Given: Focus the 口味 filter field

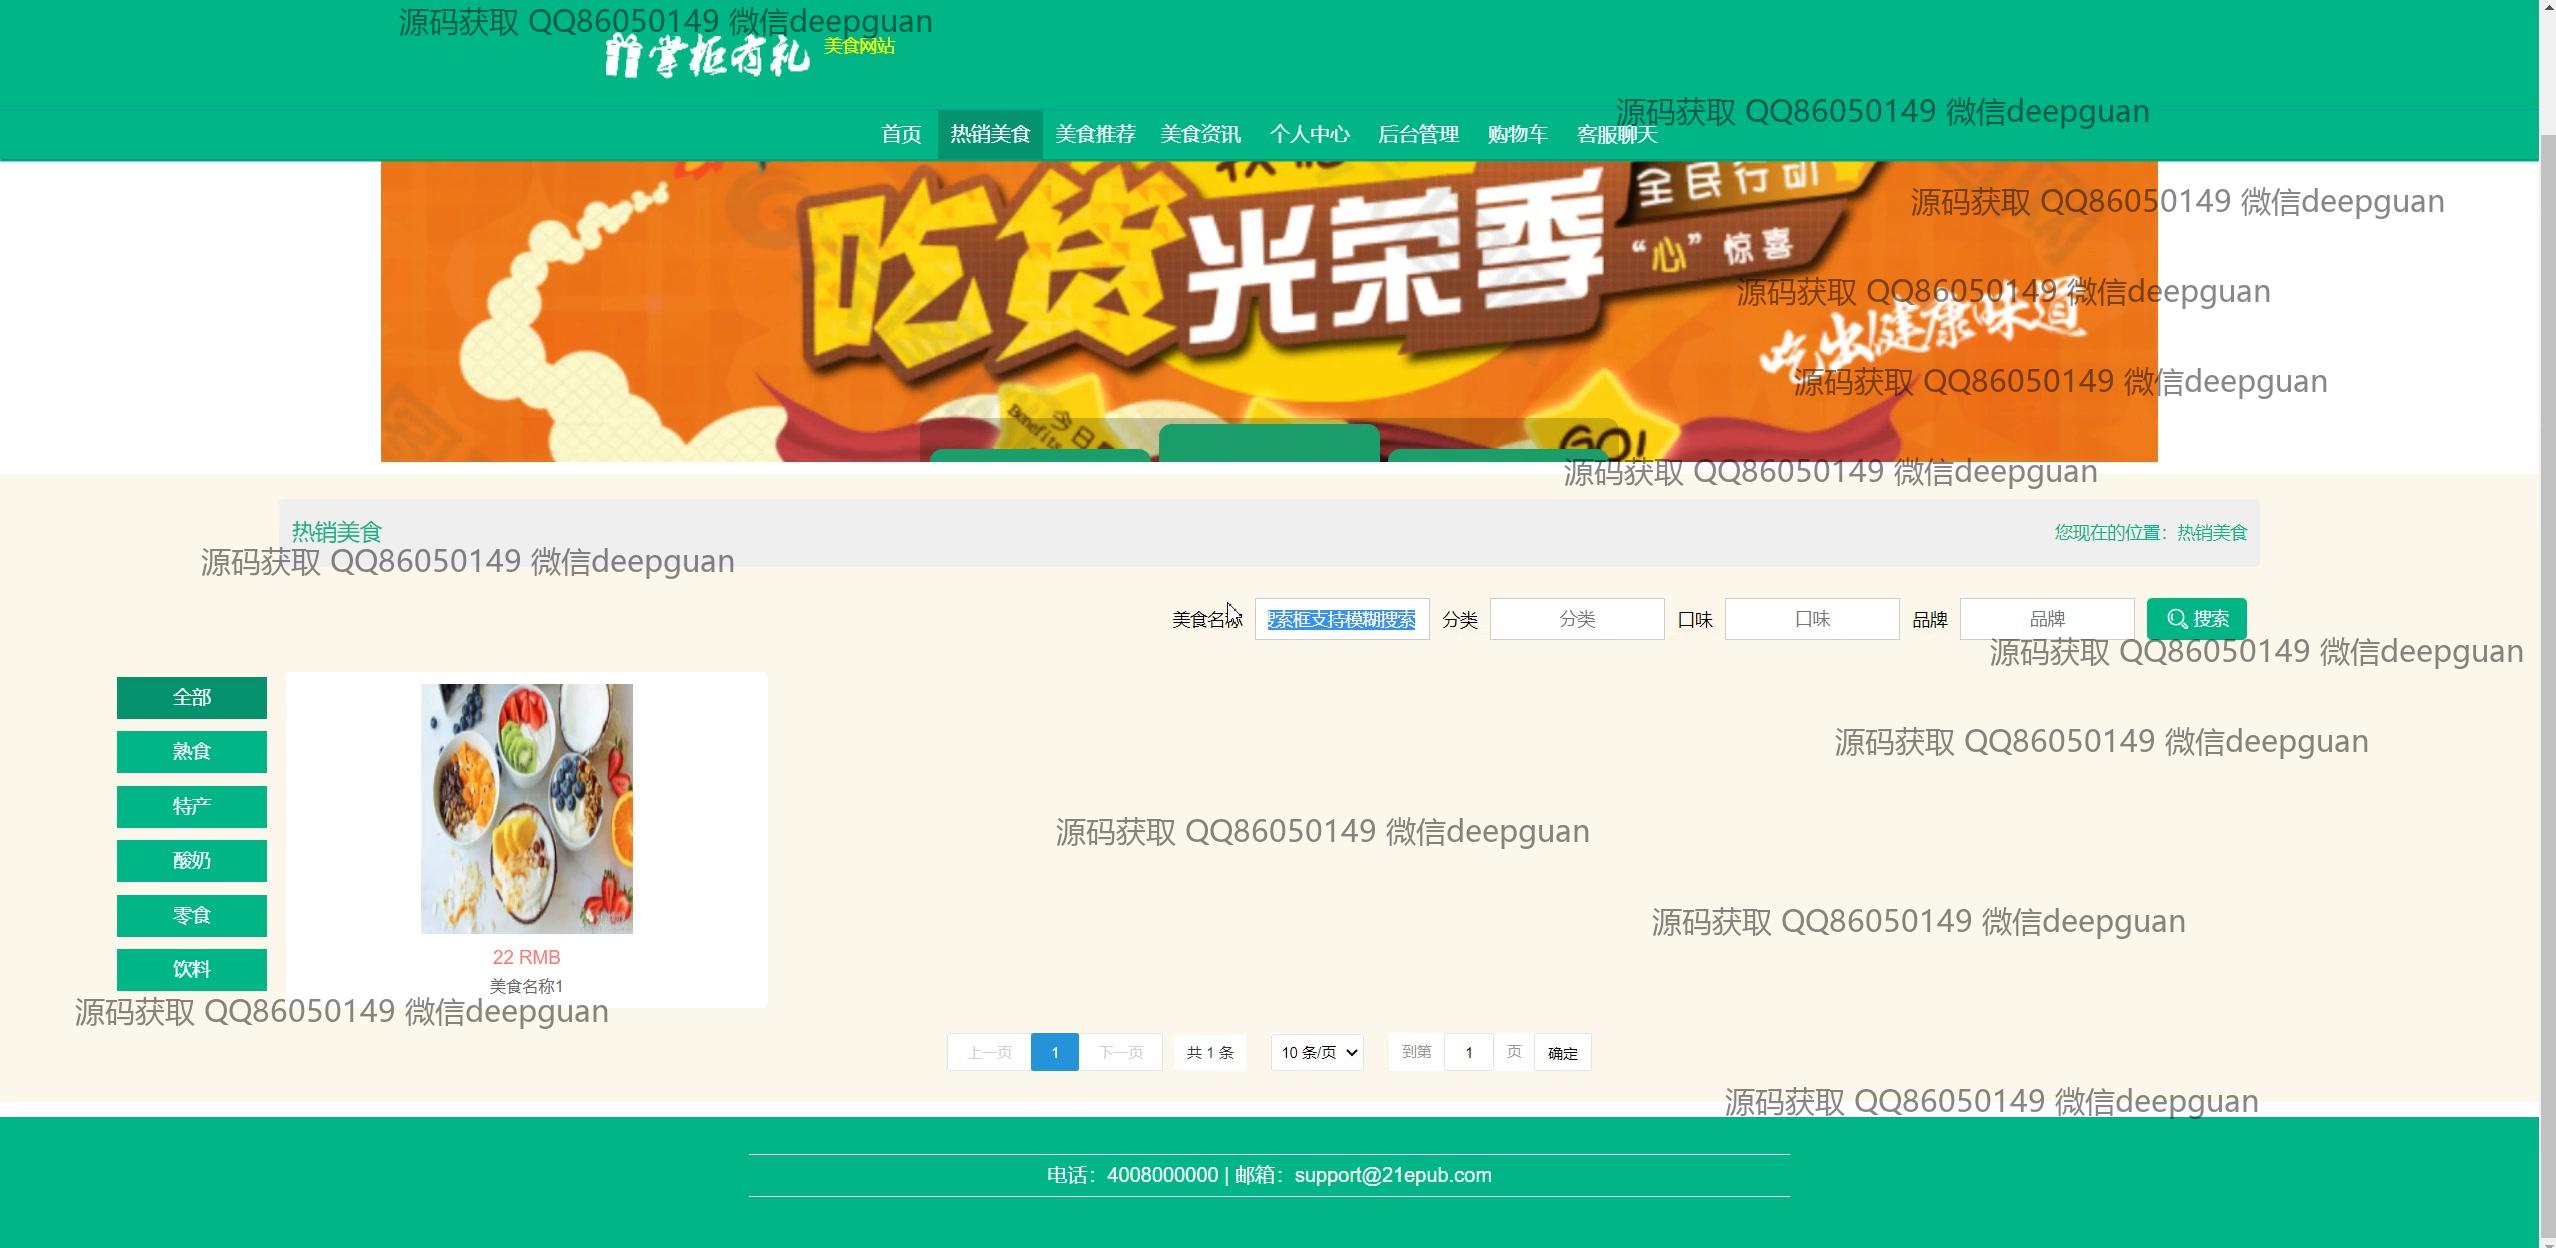Looking at the screenshot, I should click(1811, 619).
